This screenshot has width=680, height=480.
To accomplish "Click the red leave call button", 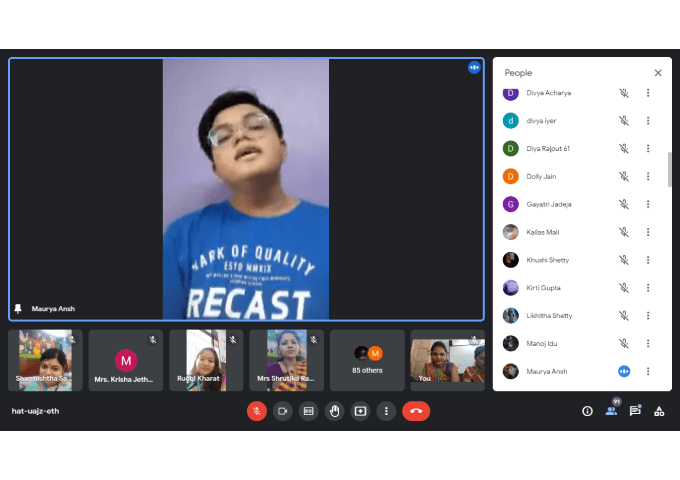I will tap(416, 411).
